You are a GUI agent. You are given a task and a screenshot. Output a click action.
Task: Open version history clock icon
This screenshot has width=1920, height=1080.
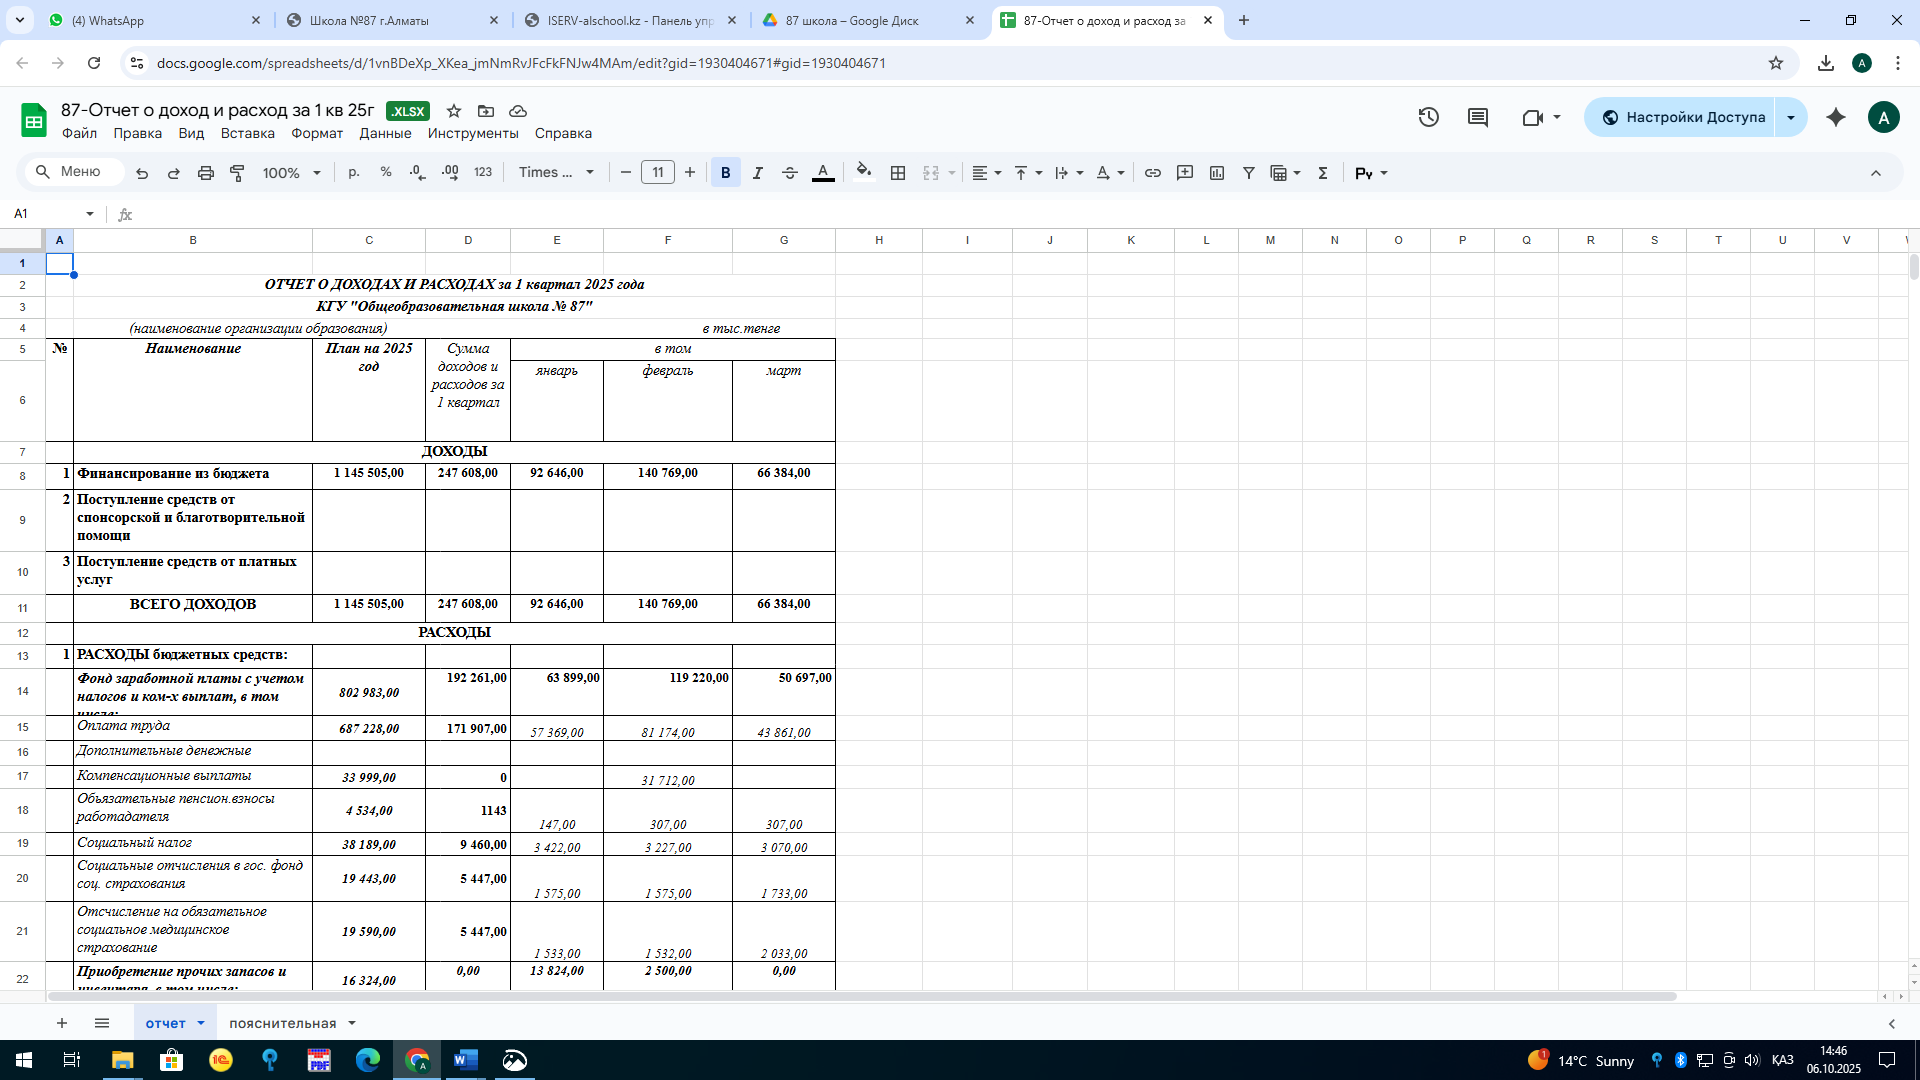[x=1429, y=117]
